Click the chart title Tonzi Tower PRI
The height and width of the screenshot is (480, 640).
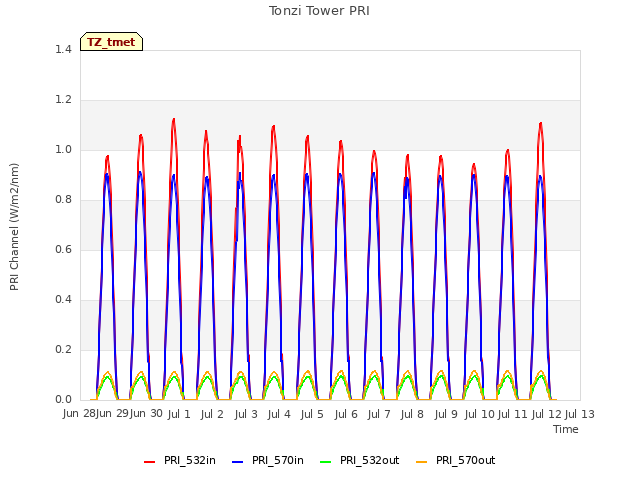pos(319,11)
